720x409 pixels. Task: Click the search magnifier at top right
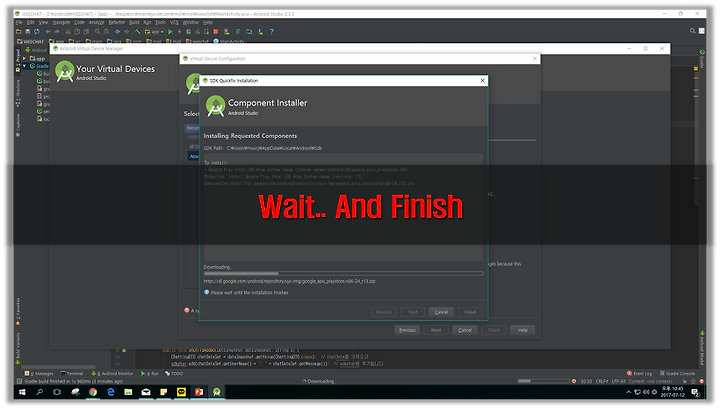[692, 31]
